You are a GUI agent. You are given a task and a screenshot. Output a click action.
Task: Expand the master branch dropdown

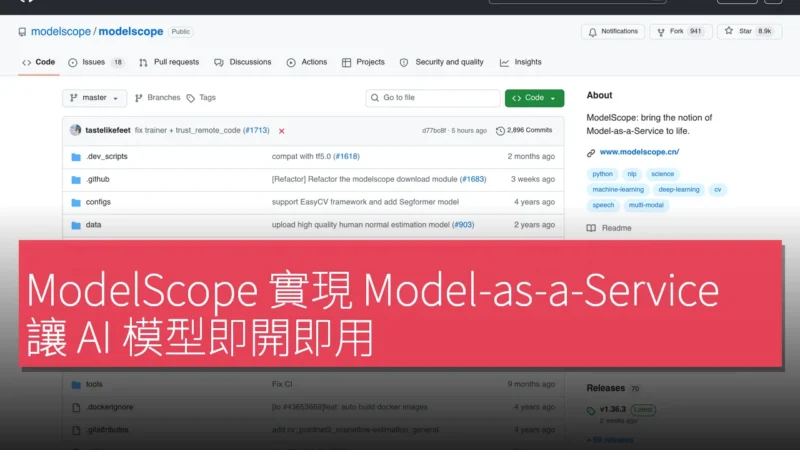(94, 98)
